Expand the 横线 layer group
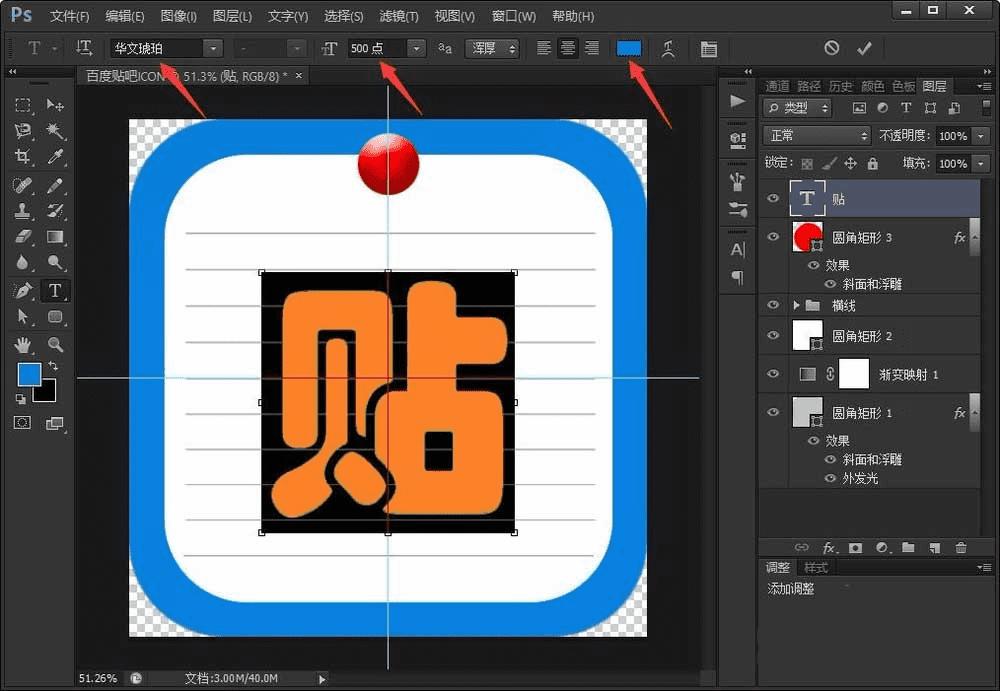Screen dimensions: 1000x691 [x=797, y=305]
